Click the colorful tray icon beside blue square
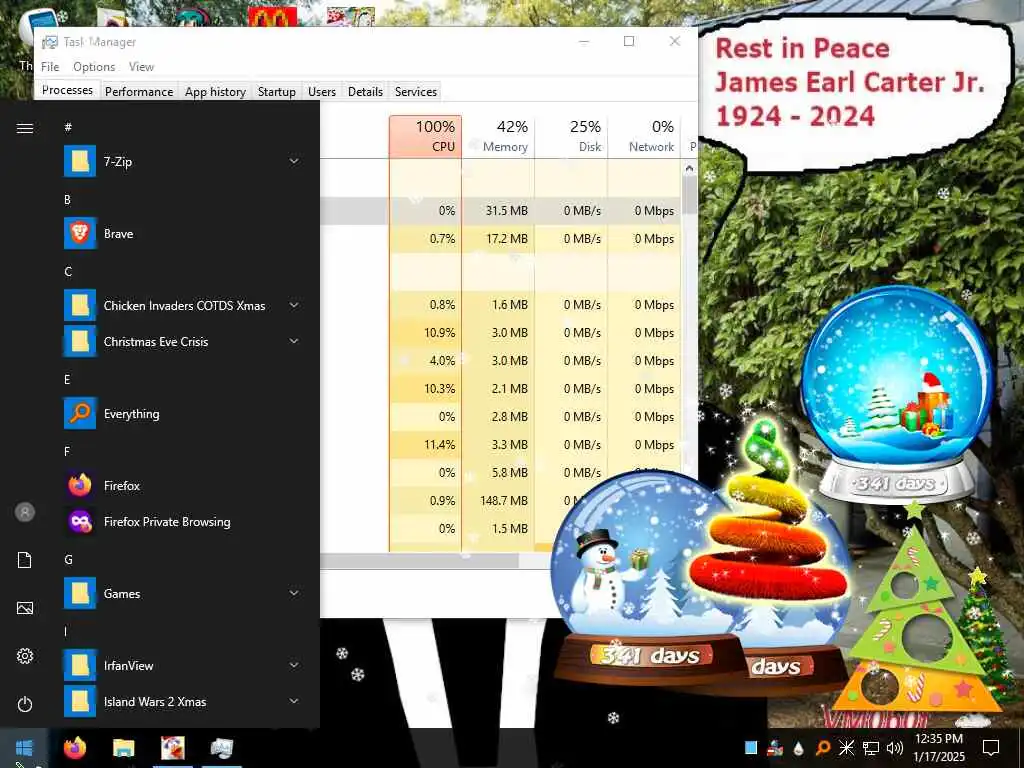The image size is (1024, 768). (x=775, y=748)
